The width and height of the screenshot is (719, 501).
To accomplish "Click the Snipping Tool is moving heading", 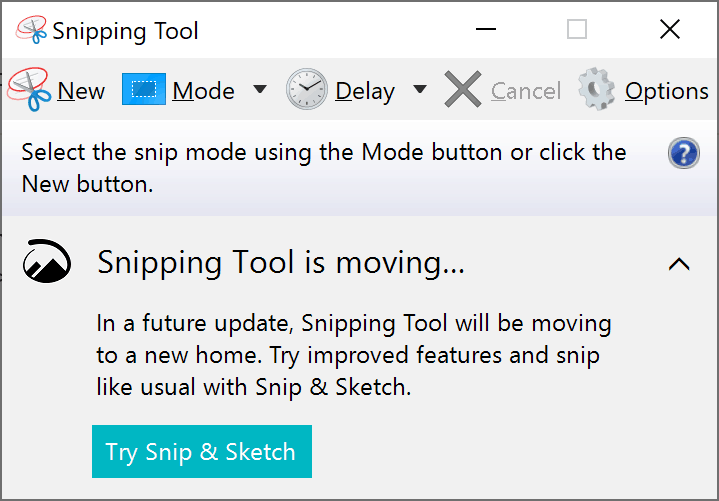I will pos(281,263).
